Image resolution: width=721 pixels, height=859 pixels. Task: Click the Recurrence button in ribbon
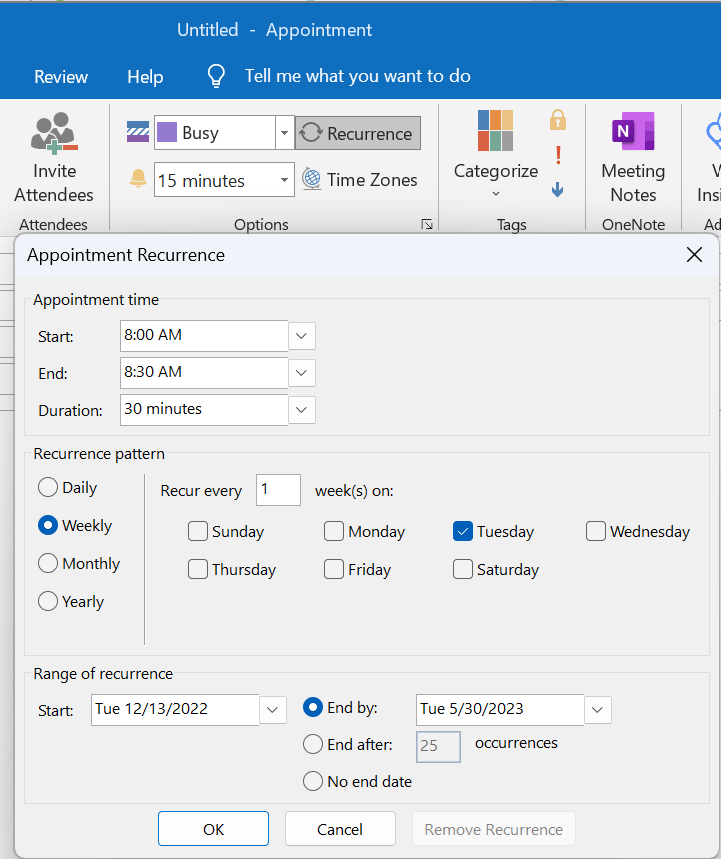click(x=357, y=133)
